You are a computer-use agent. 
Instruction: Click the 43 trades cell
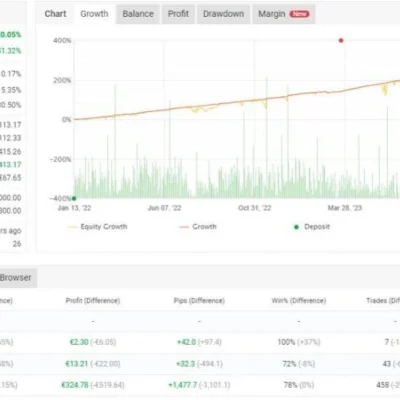(x=387, y=364)
